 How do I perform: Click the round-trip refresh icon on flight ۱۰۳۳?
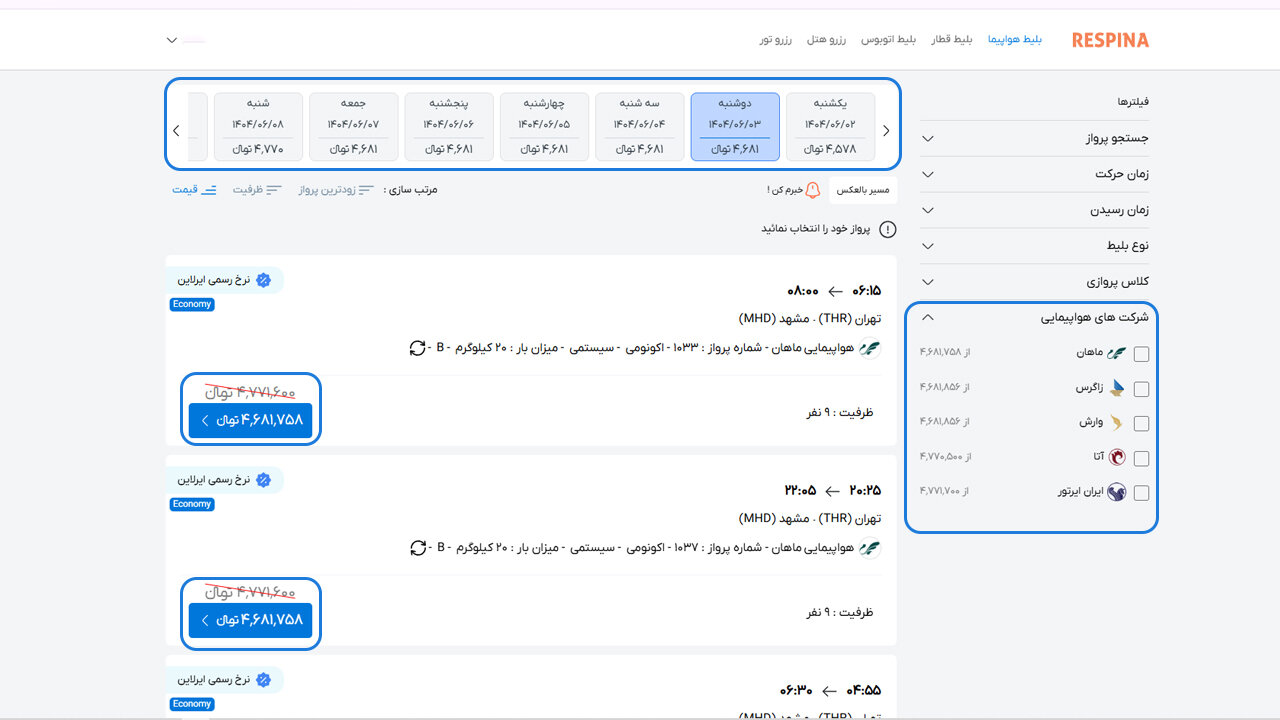(418, 348)
